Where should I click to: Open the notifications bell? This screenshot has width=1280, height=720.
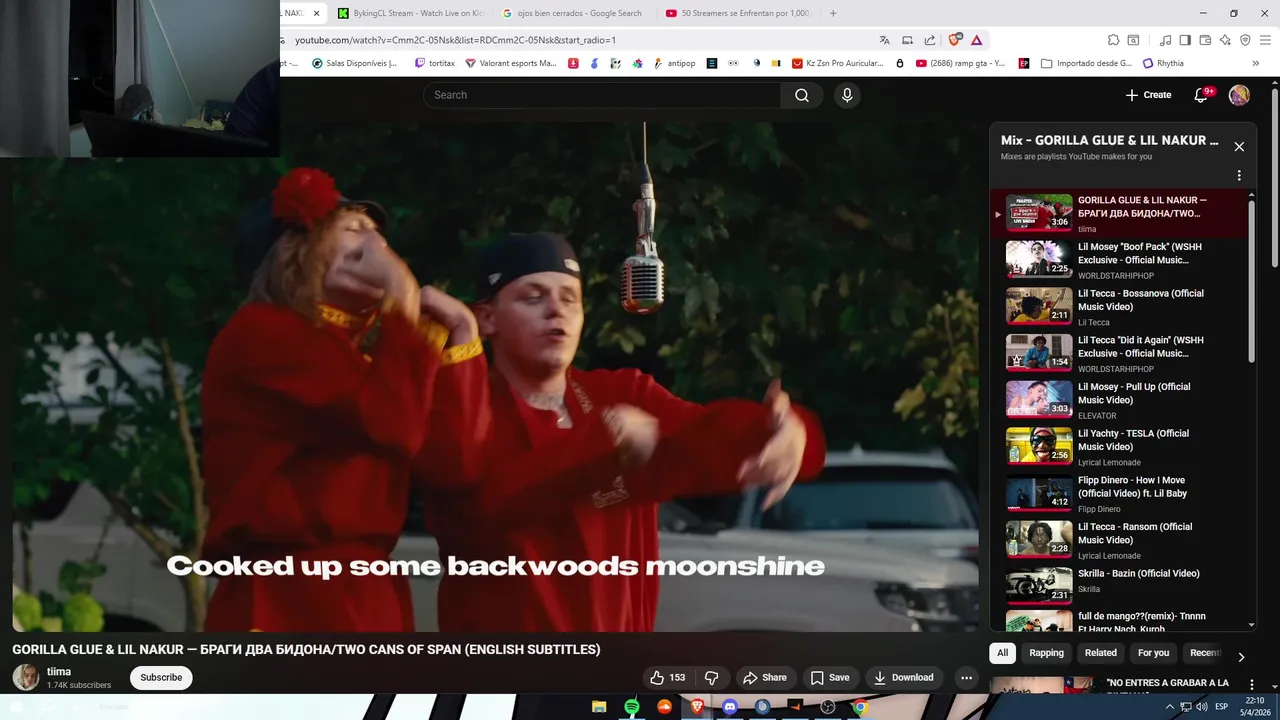tap(1202, 95)
